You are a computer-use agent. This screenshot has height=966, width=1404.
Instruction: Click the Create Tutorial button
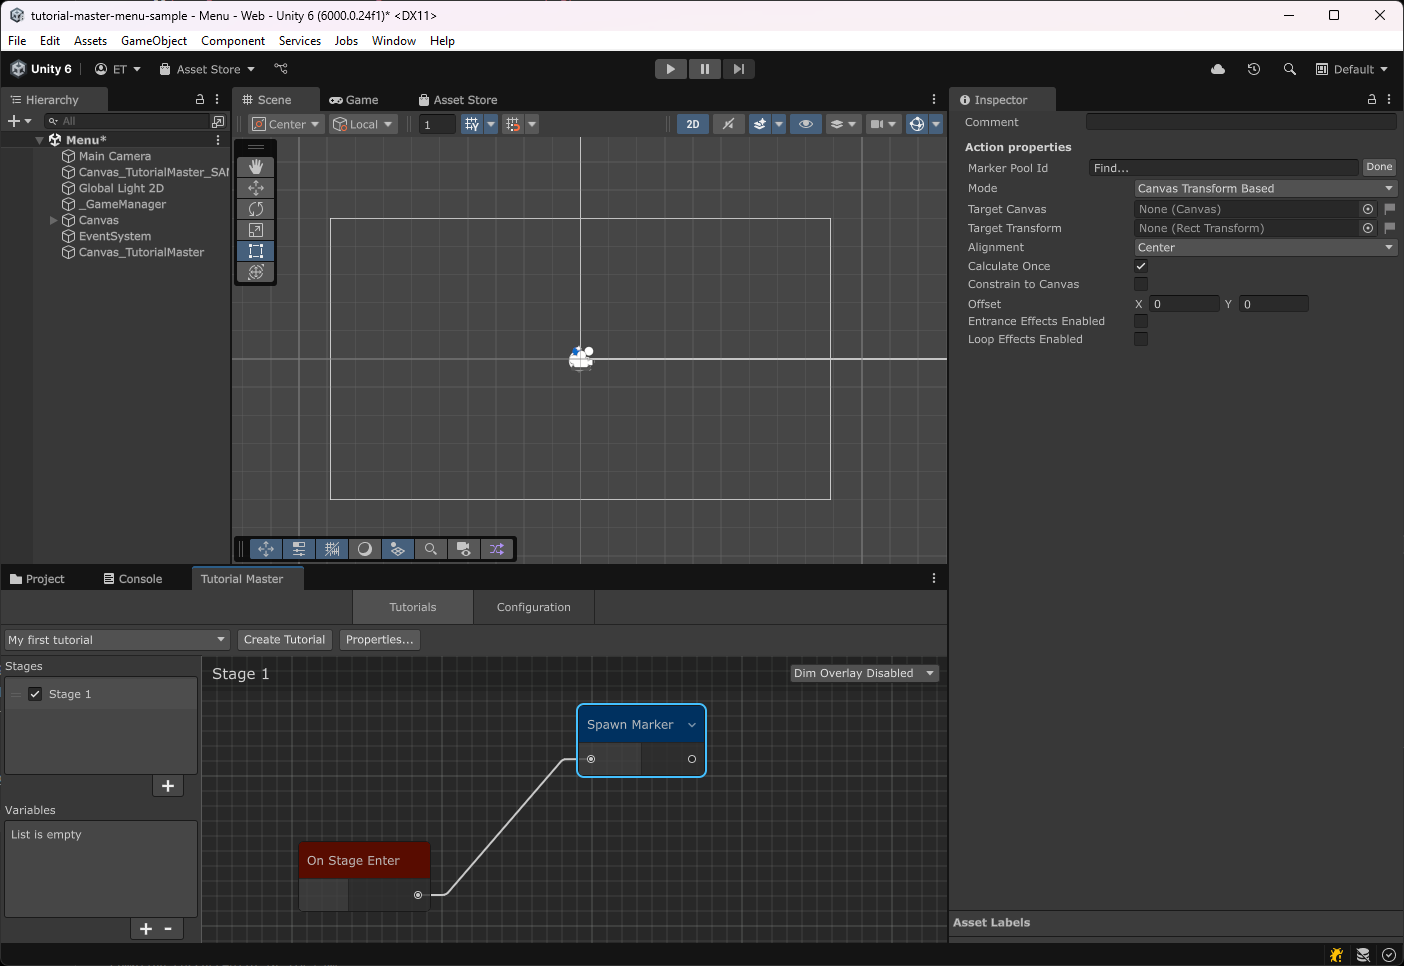click(284, 640)
